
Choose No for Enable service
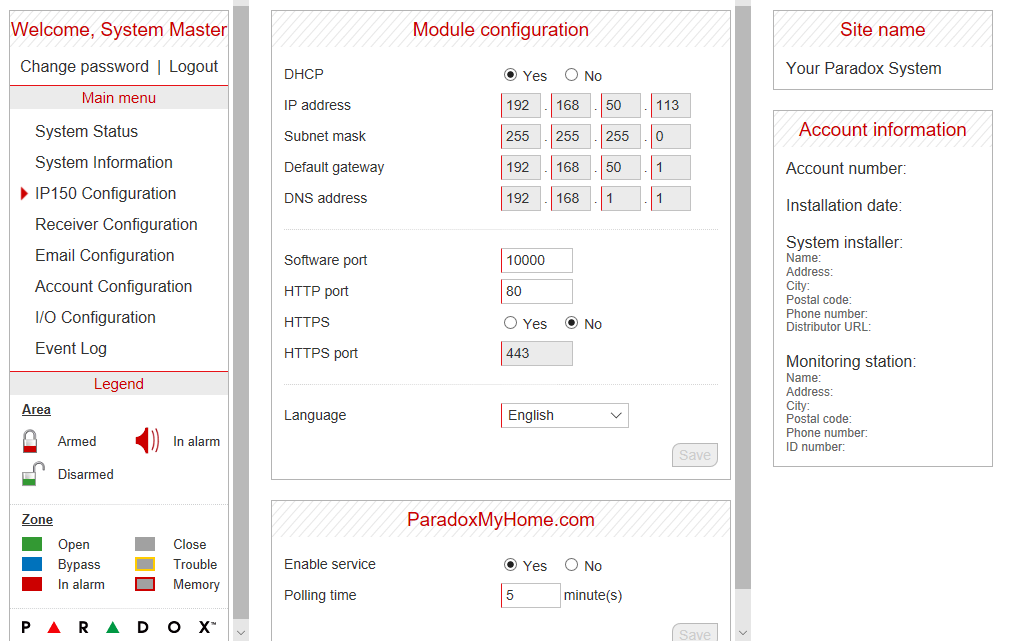(x=571, y=565)
